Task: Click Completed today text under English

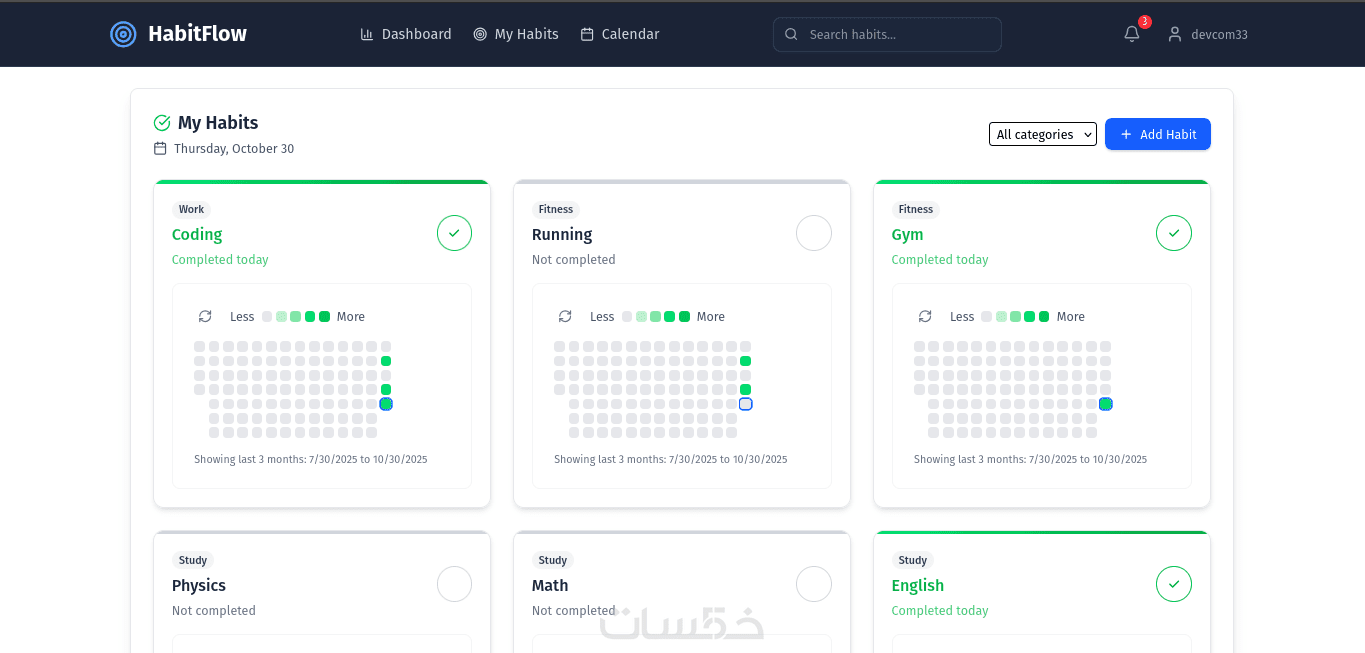Action: (940, 610)
